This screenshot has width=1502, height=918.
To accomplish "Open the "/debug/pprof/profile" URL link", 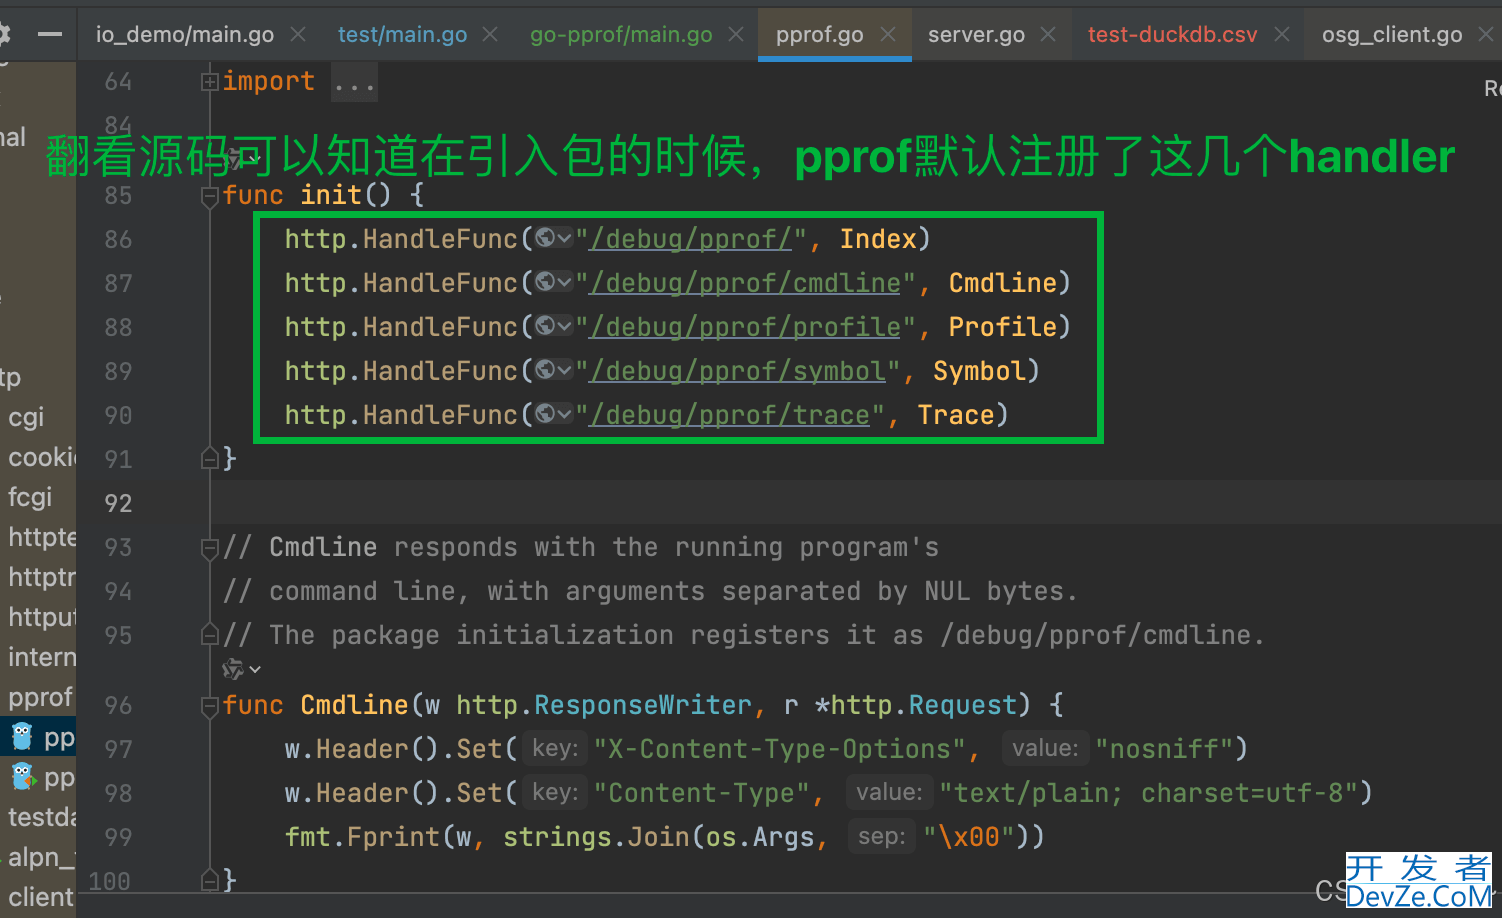I will point(745,327).
